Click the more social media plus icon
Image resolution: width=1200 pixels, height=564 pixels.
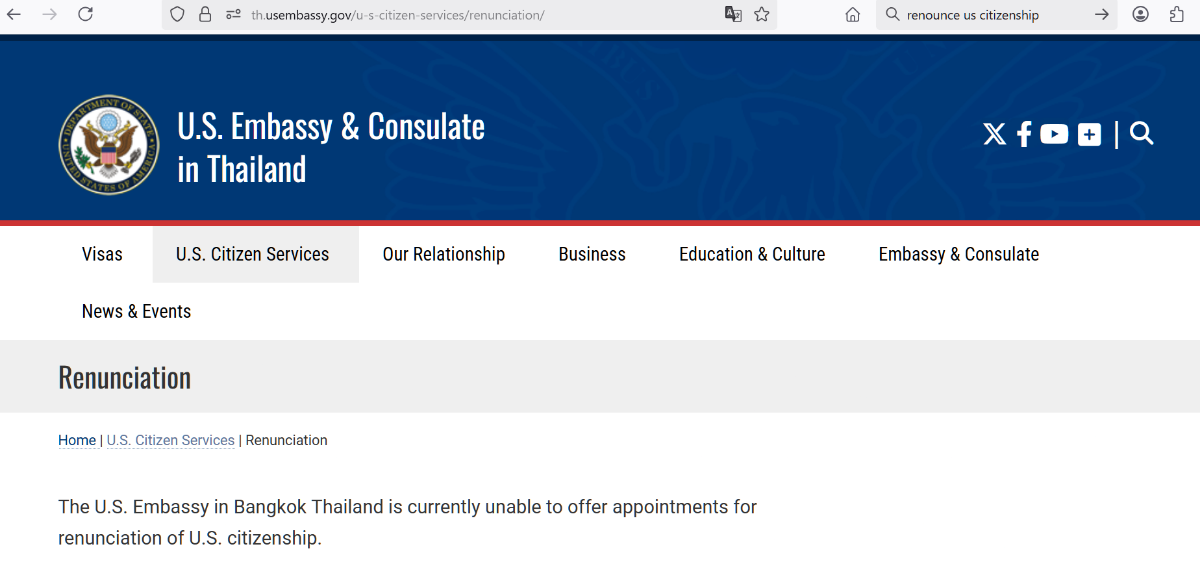1089,134
